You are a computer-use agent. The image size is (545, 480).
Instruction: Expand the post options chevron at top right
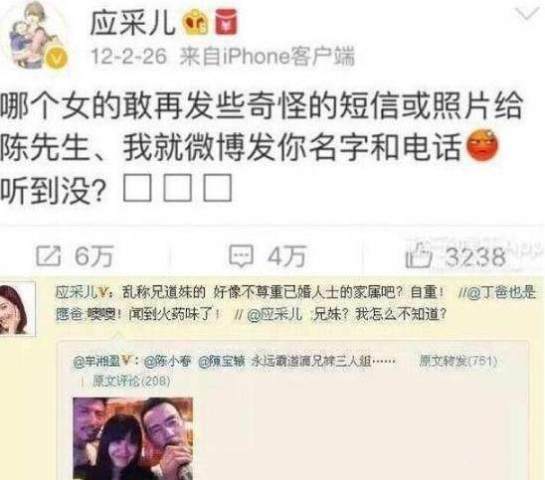(x=528, y=14)
